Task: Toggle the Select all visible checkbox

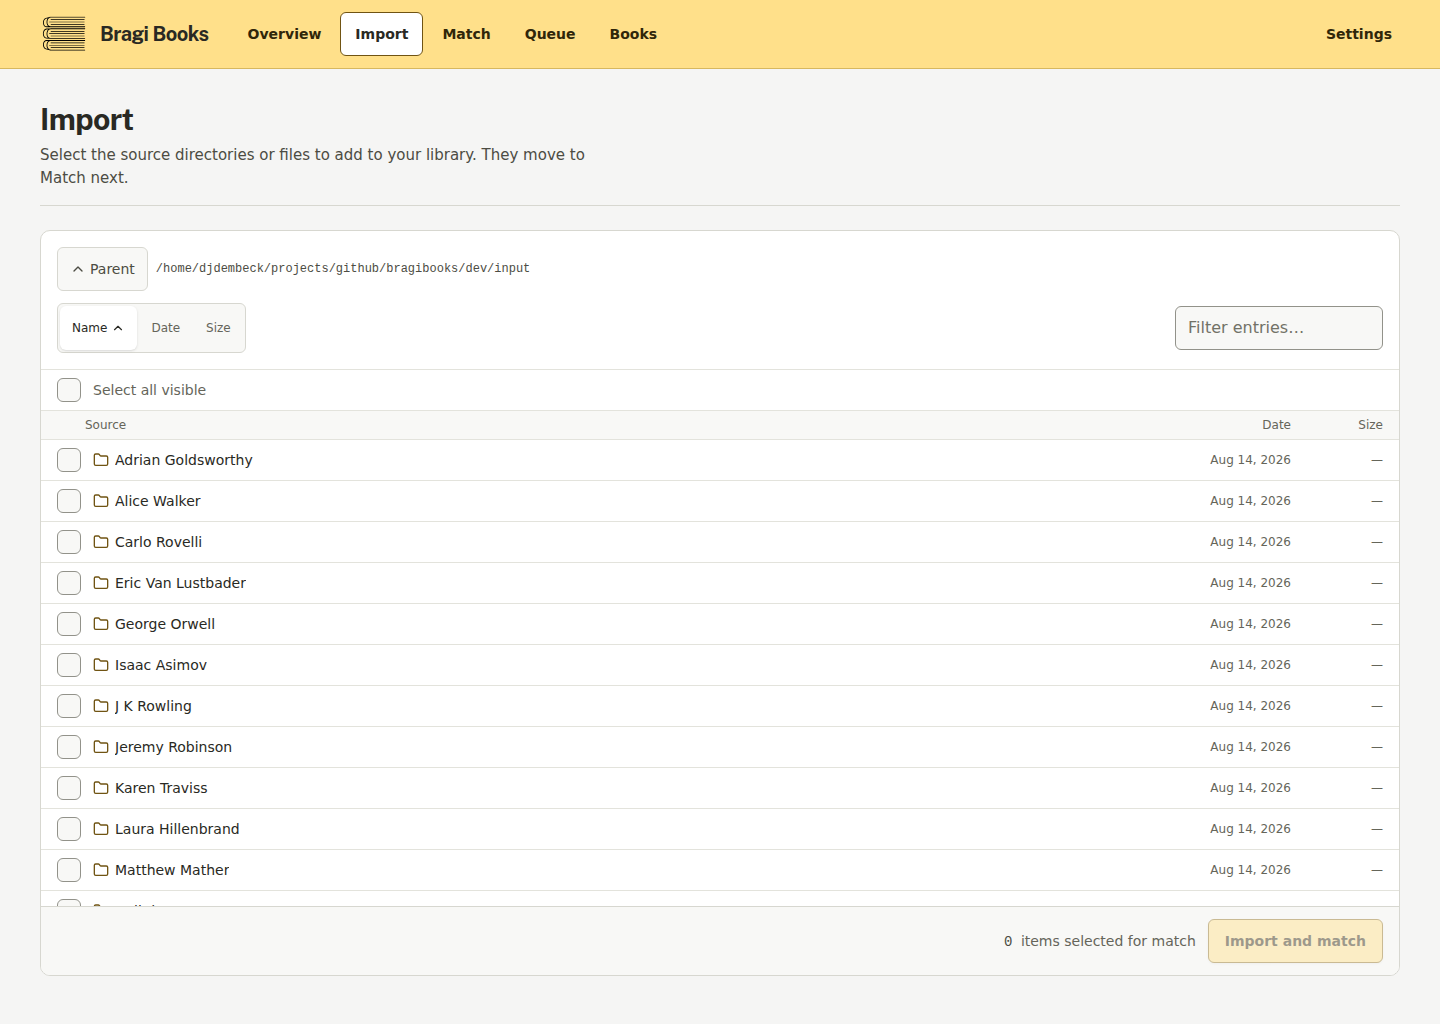Action: pos(69,390)
